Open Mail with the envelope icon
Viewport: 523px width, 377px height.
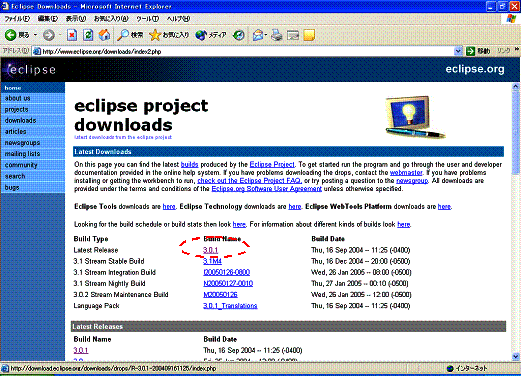(x=257, y=35)
